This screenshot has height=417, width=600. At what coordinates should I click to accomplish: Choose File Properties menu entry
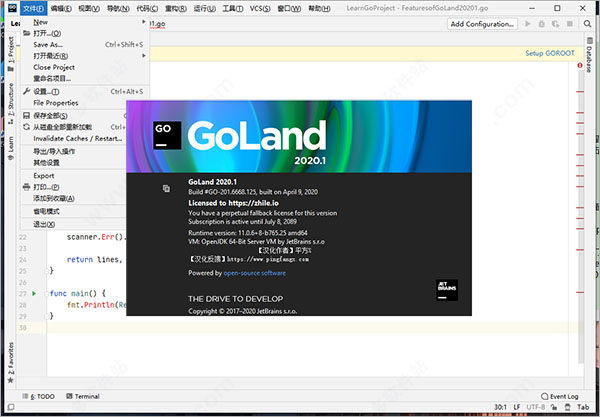tap(85, 103)
